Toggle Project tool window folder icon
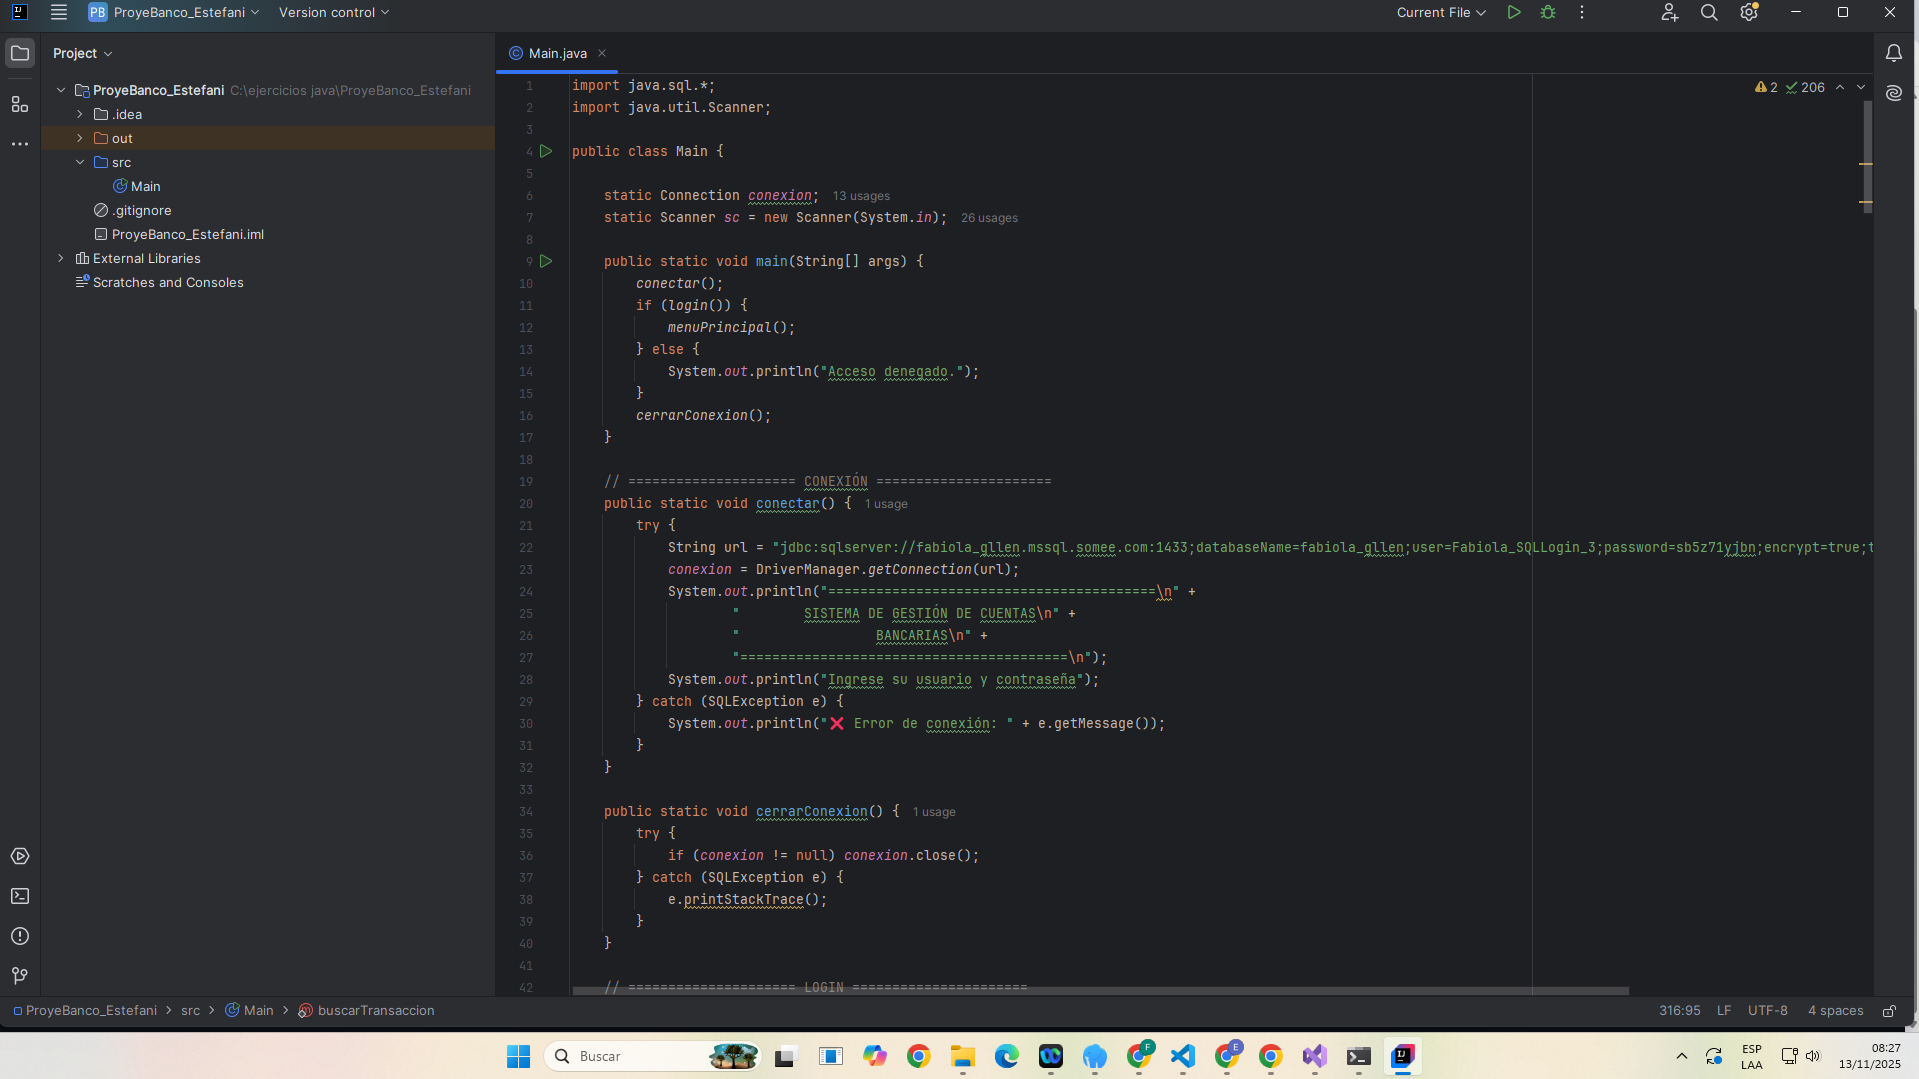This screenshot has width=1919, height=1079. tap(19, 53)
